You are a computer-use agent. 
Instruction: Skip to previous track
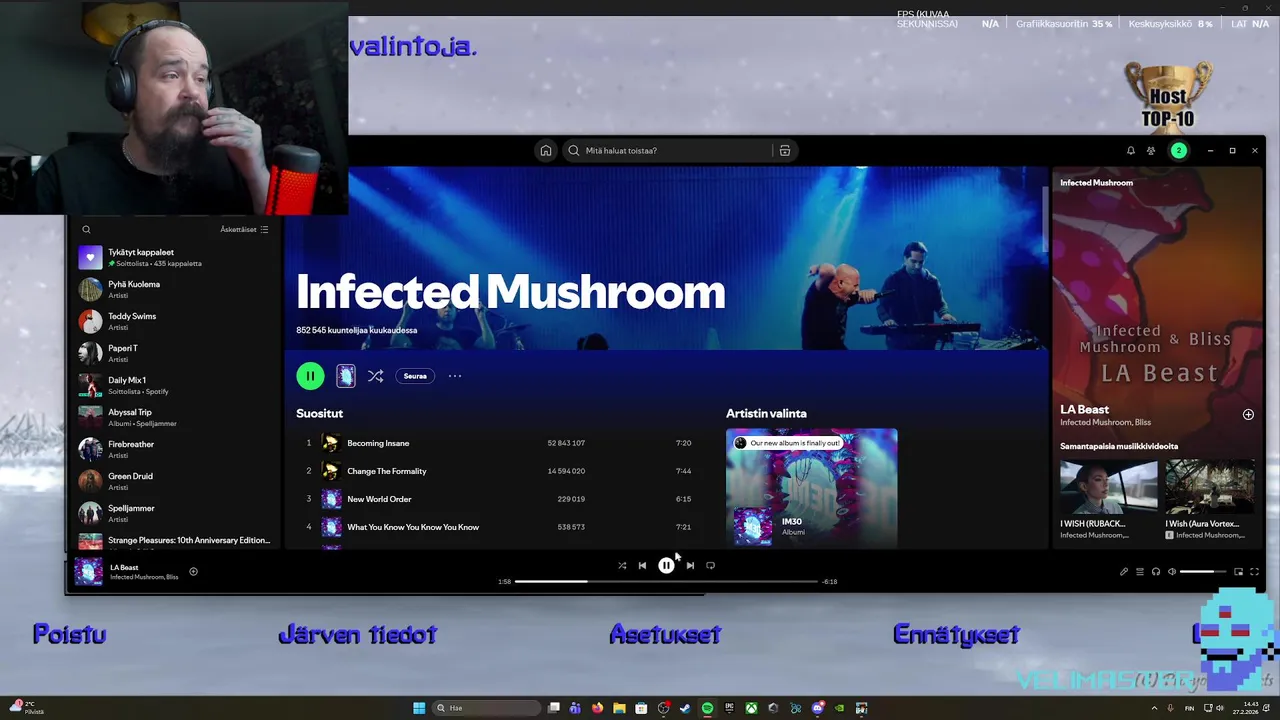[x=642, y=566]
